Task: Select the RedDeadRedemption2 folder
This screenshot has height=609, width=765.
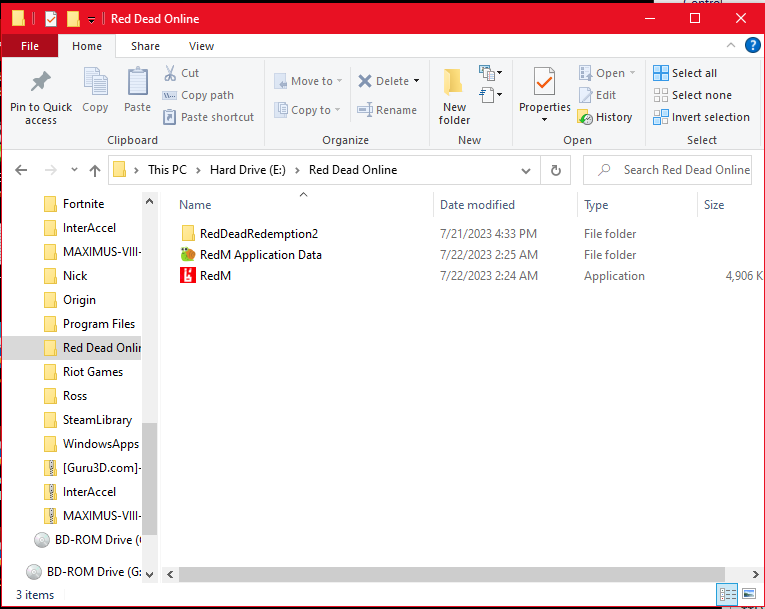Action: pos(259,234)
